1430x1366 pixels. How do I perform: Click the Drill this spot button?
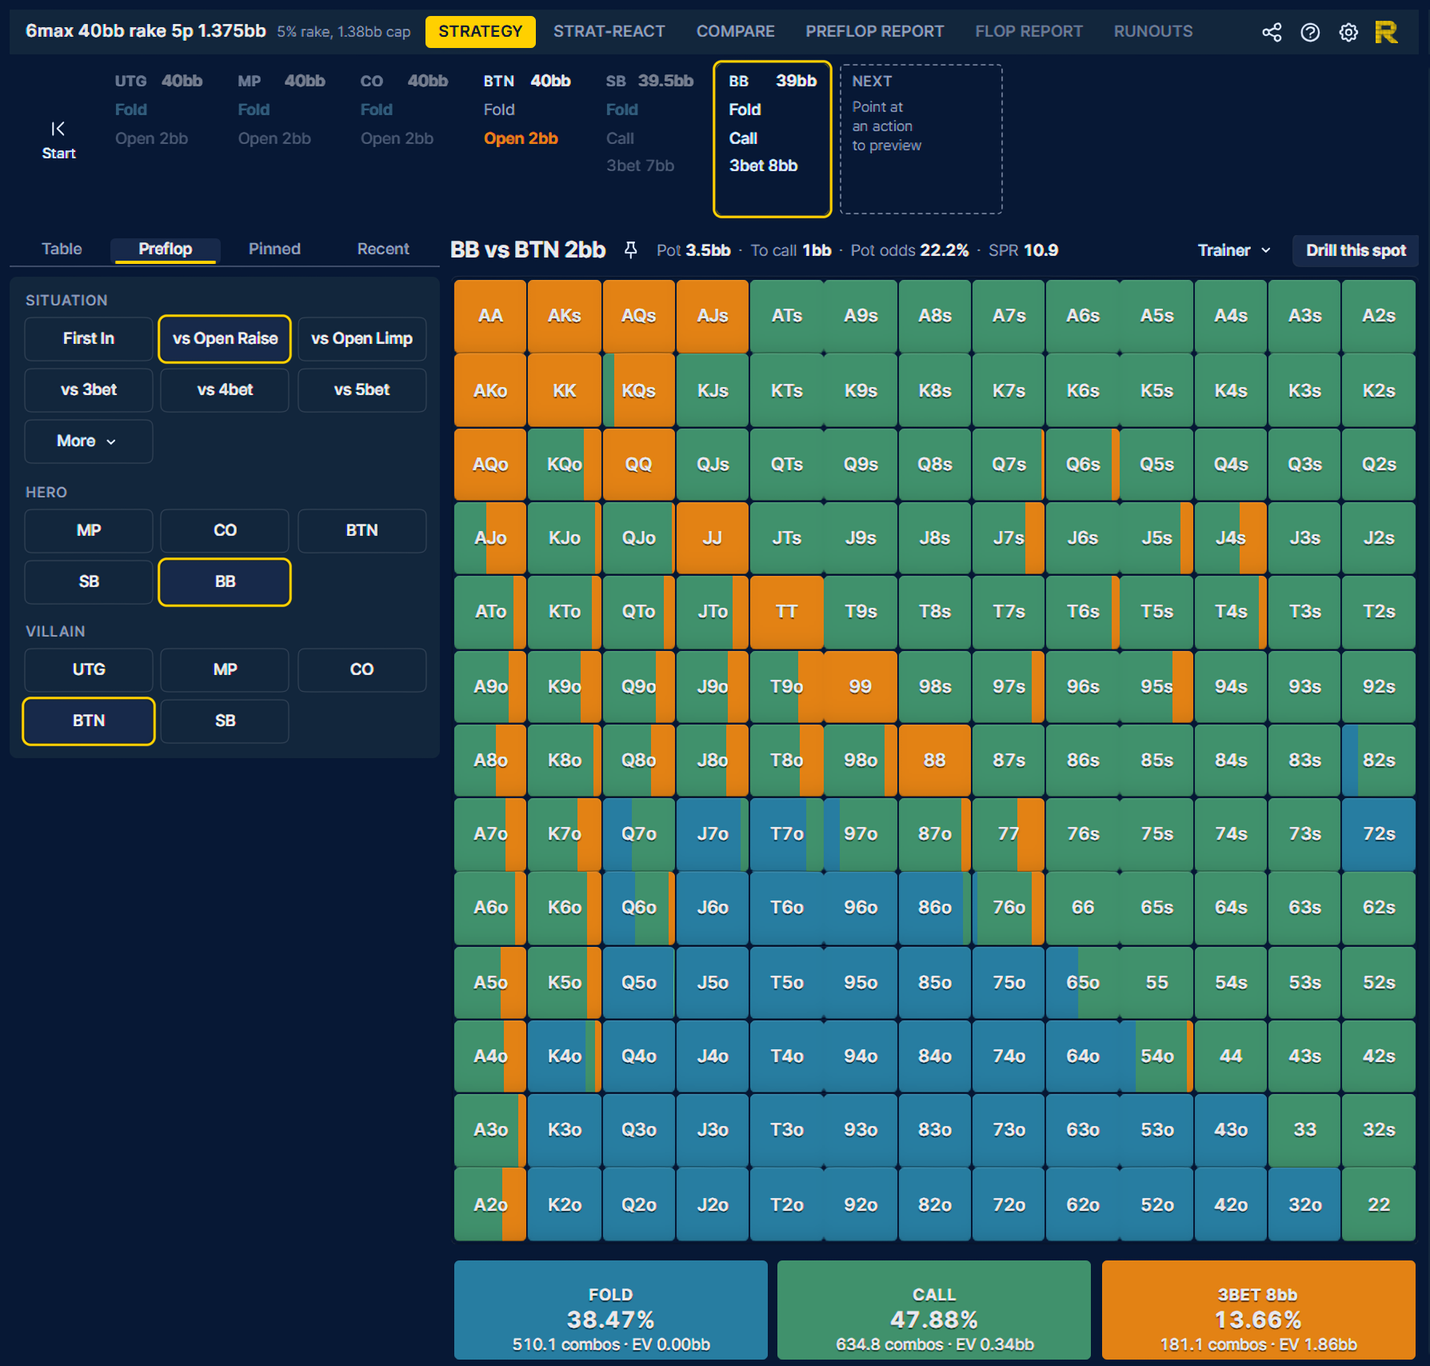pos(1356,250)
